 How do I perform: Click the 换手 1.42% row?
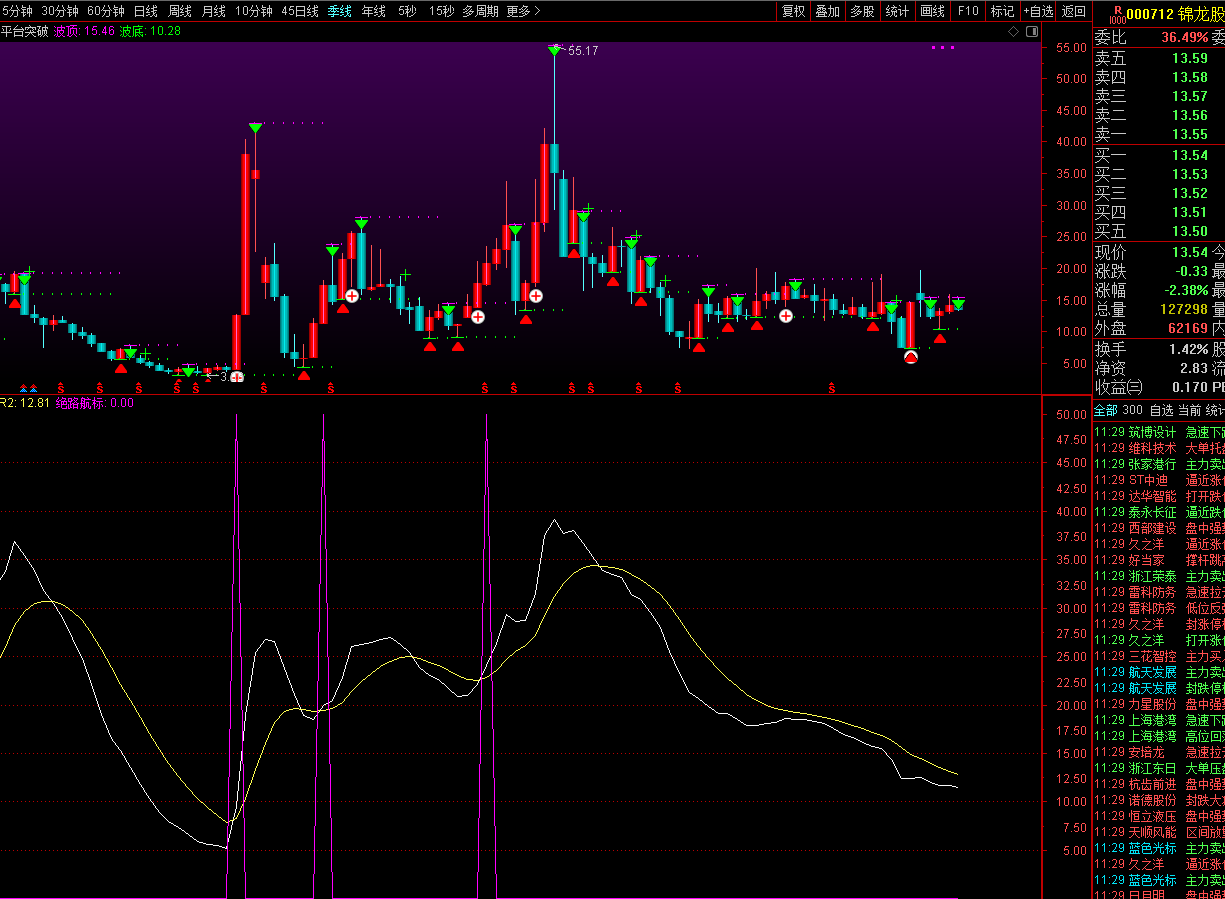[1158, 349]
